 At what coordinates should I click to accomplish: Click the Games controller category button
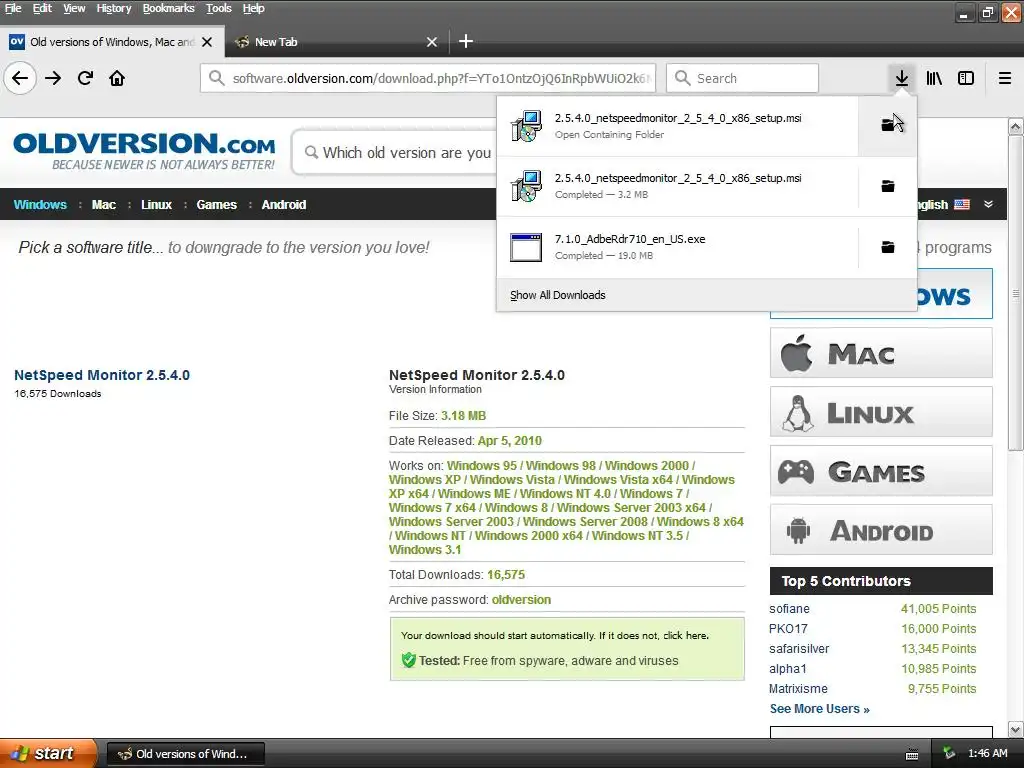[881, 471]
